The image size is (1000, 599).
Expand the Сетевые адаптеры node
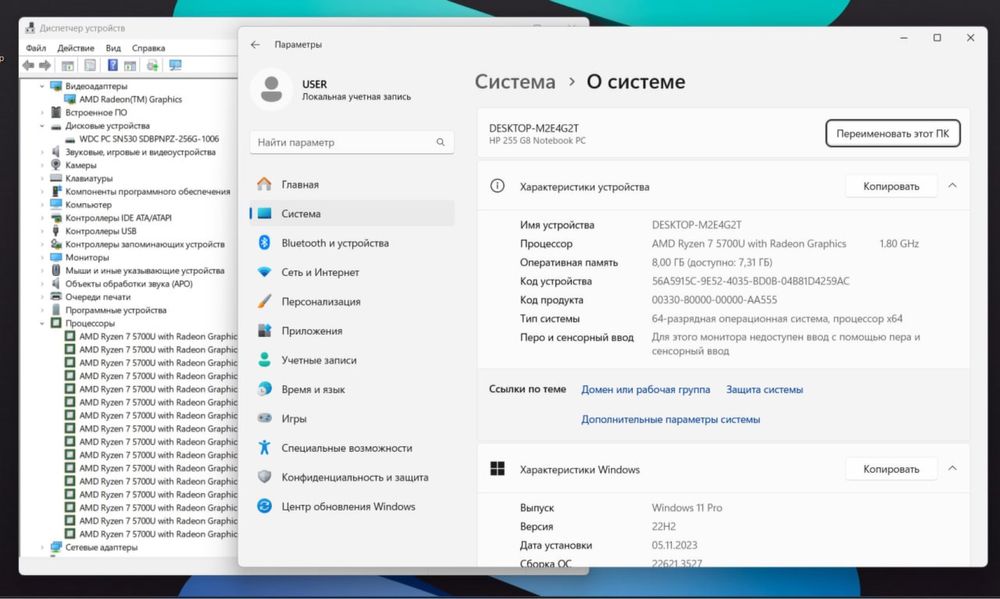[x=42, y=547]
